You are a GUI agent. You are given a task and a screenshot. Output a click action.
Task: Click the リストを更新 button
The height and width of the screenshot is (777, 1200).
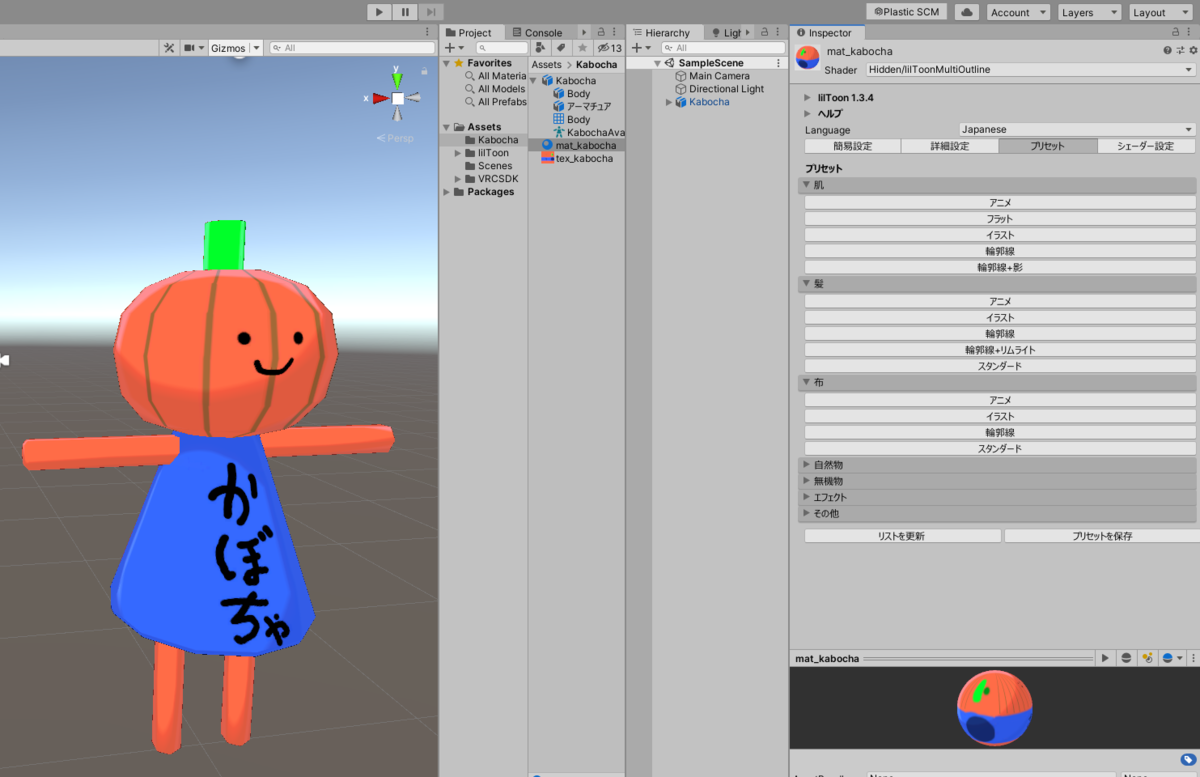(x=902, y=536)
